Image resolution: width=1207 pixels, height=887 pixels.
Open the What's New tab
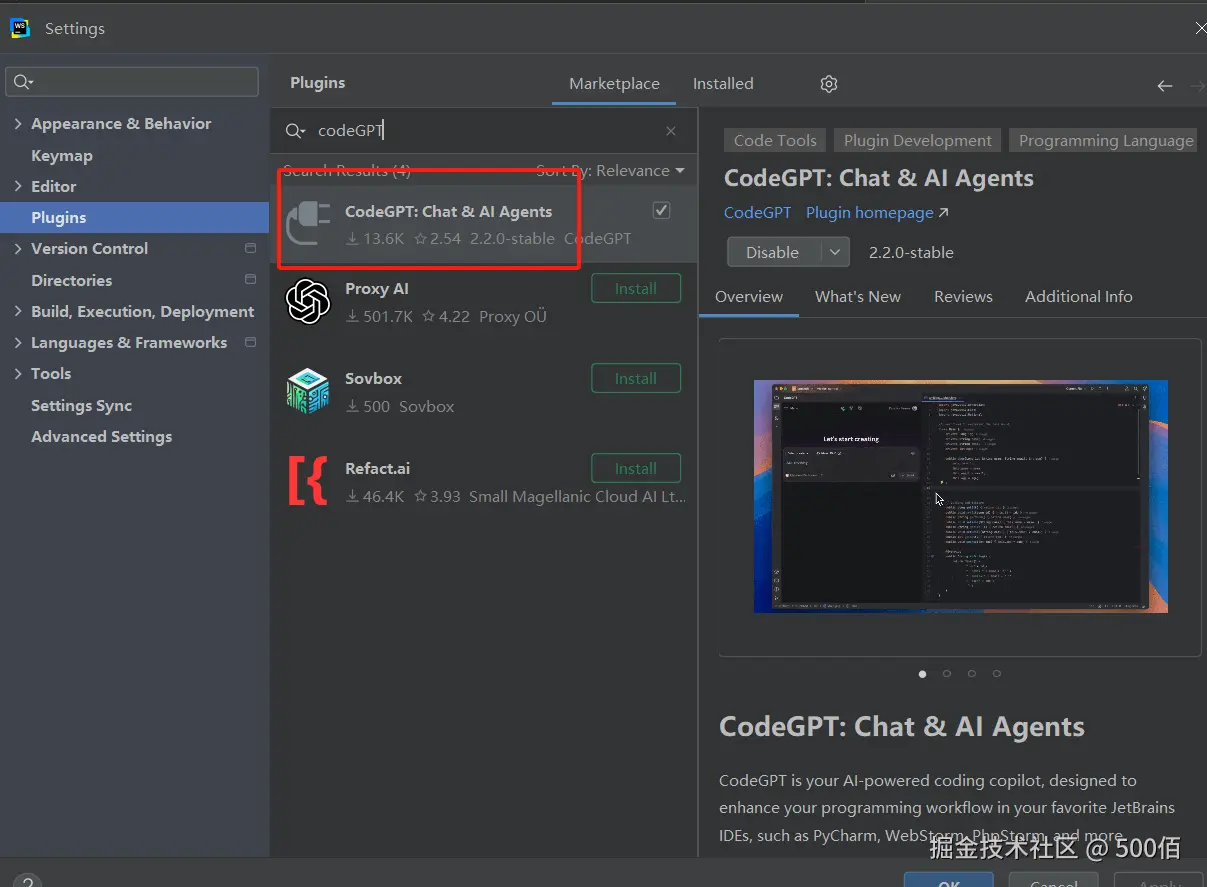[858, 296]
